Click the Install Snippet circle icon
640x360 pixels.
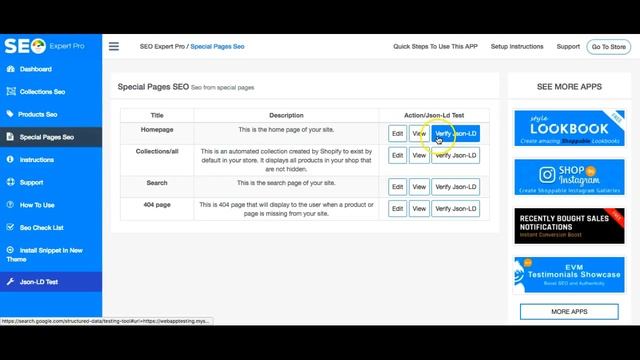point(10,250)
